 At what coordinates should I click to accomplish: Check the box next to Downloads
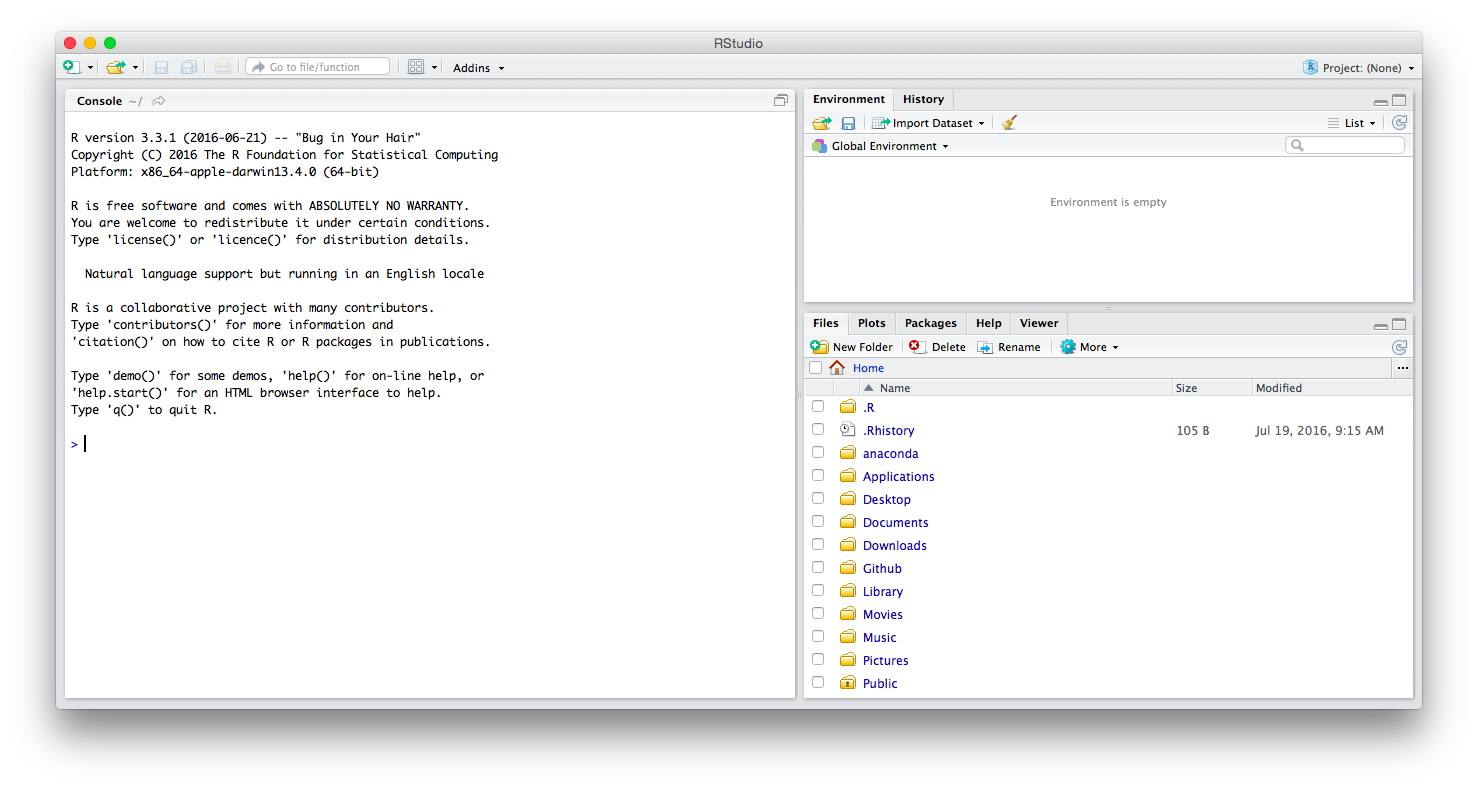[x=818, y=544]
